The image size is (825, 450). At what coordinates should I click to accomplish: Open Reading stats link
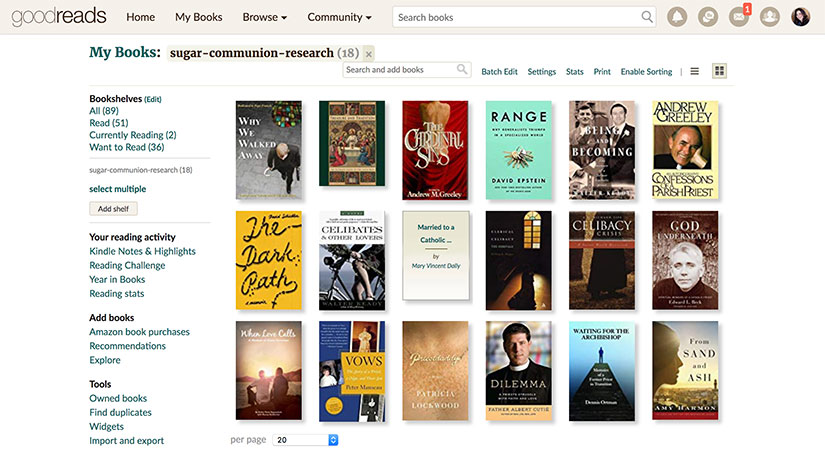click(x=116, y=294)
